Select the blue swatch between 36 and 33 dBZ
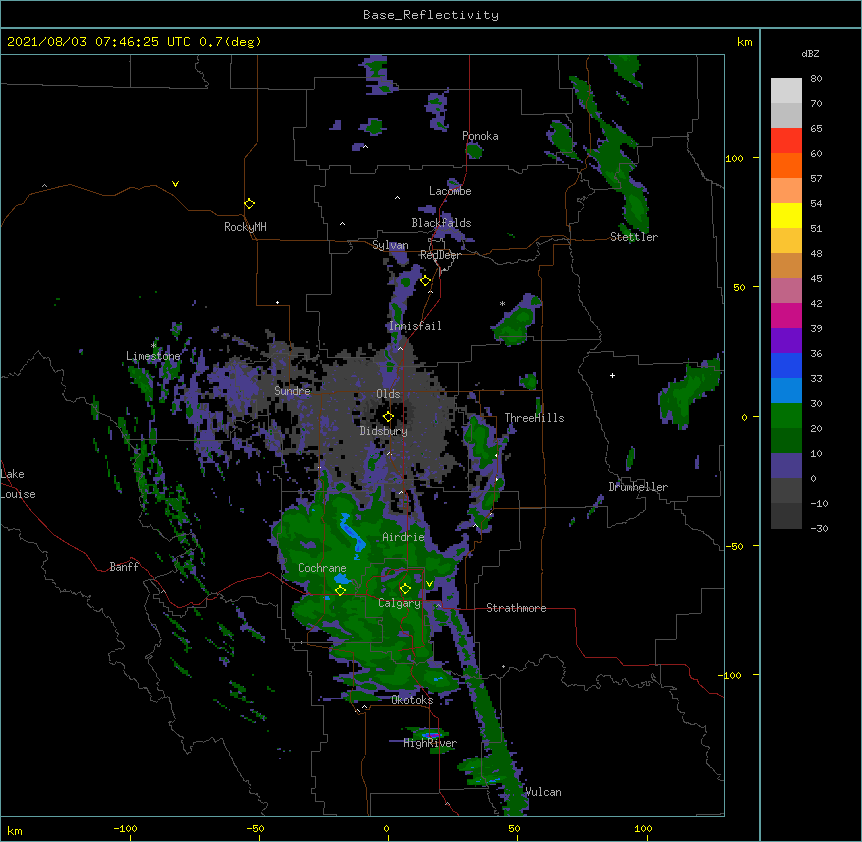The image size is (862, 842). pyautogui.click(x=786, y=365)
